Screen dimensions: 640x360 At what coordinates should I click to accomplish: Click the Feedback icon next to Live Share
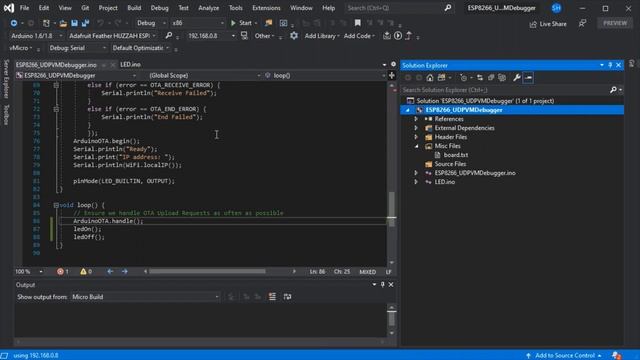[582, 24]
